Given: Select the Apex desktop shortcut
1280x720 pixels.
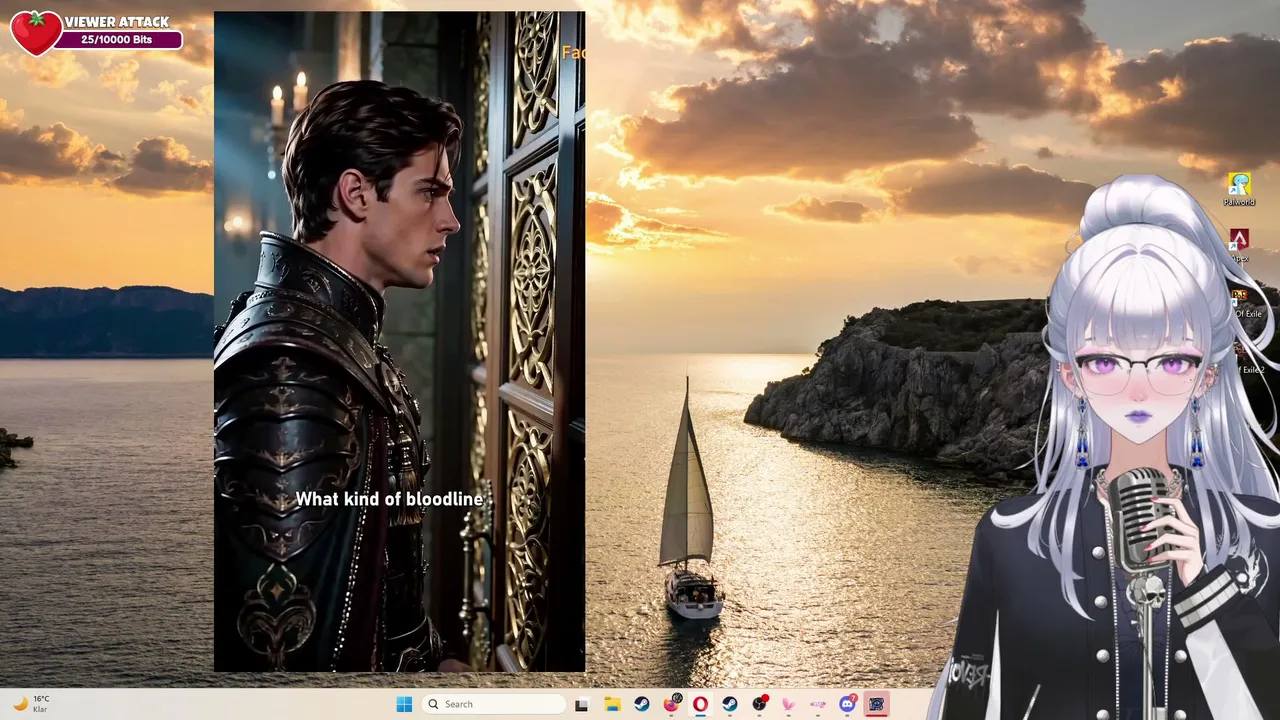Looking at the screenshot, I should [1239, 245].
